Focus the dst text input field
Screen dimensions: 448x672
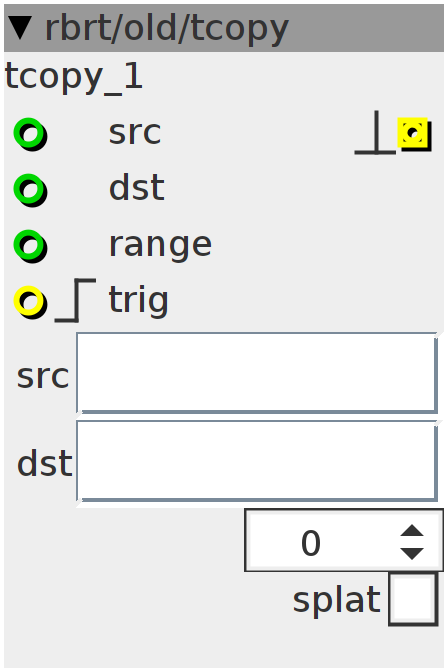257,461
